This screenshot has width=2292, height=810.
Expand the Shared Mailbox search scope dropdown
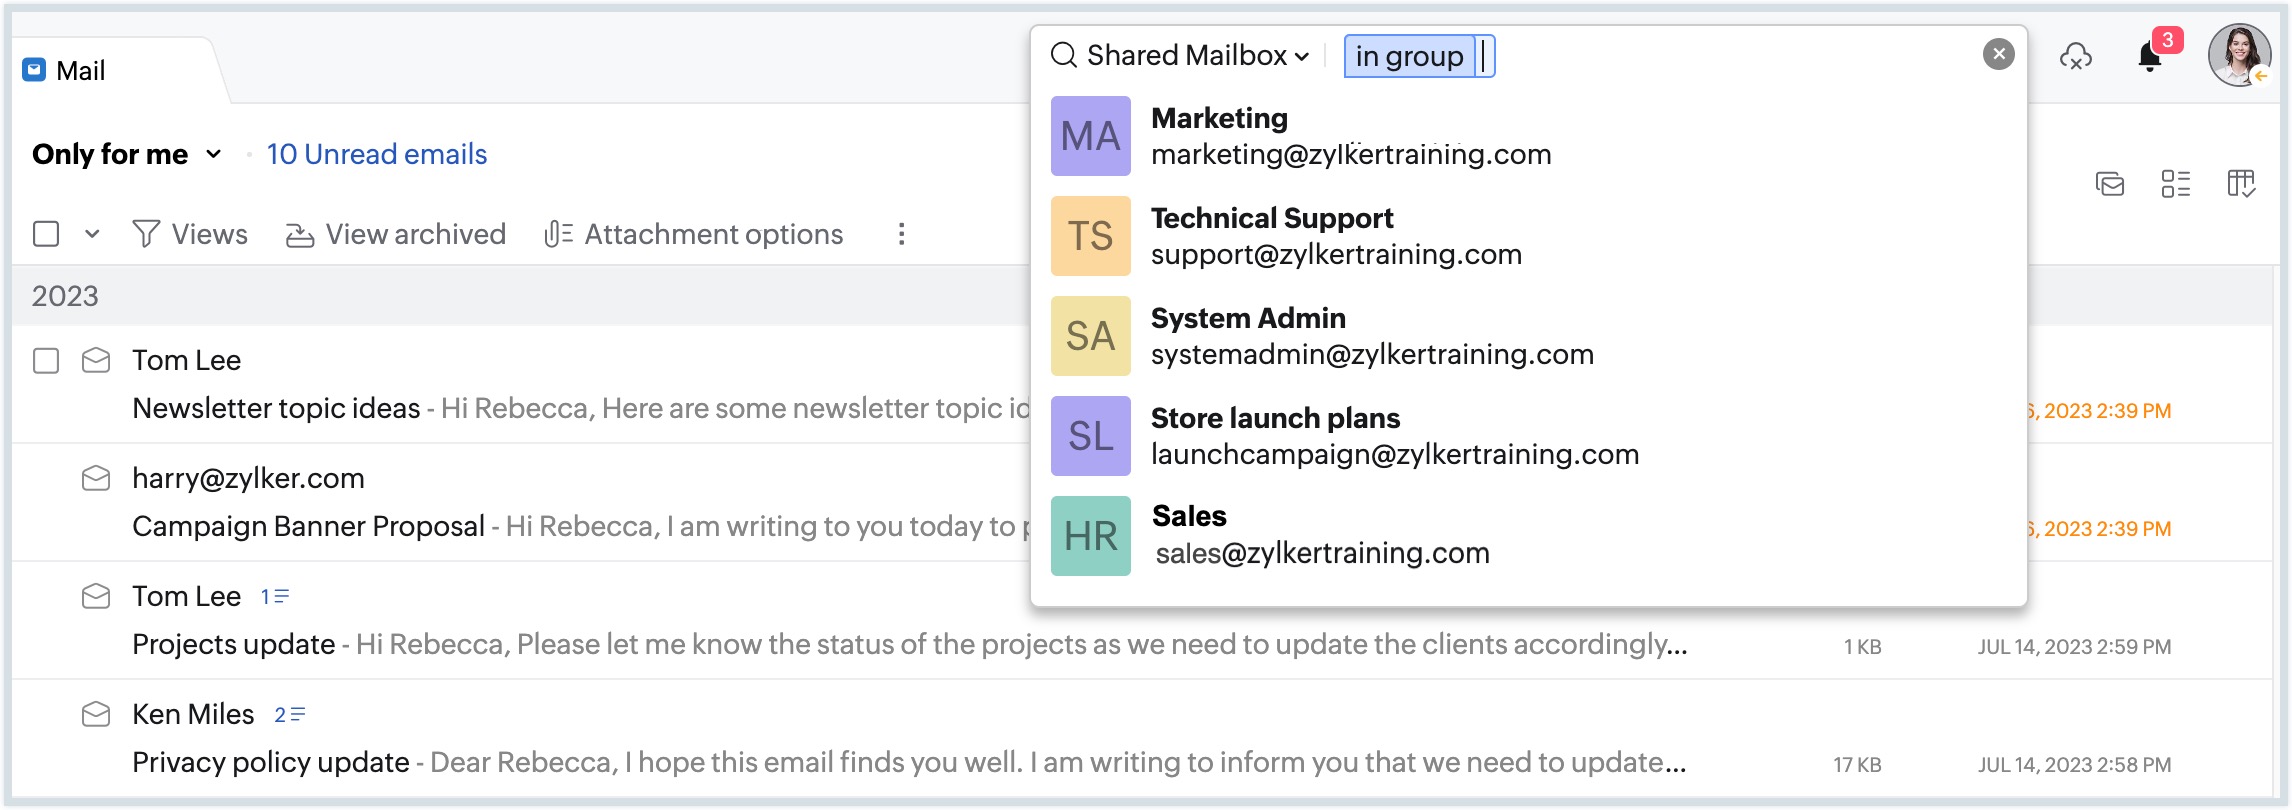(x=1198, y=55)
